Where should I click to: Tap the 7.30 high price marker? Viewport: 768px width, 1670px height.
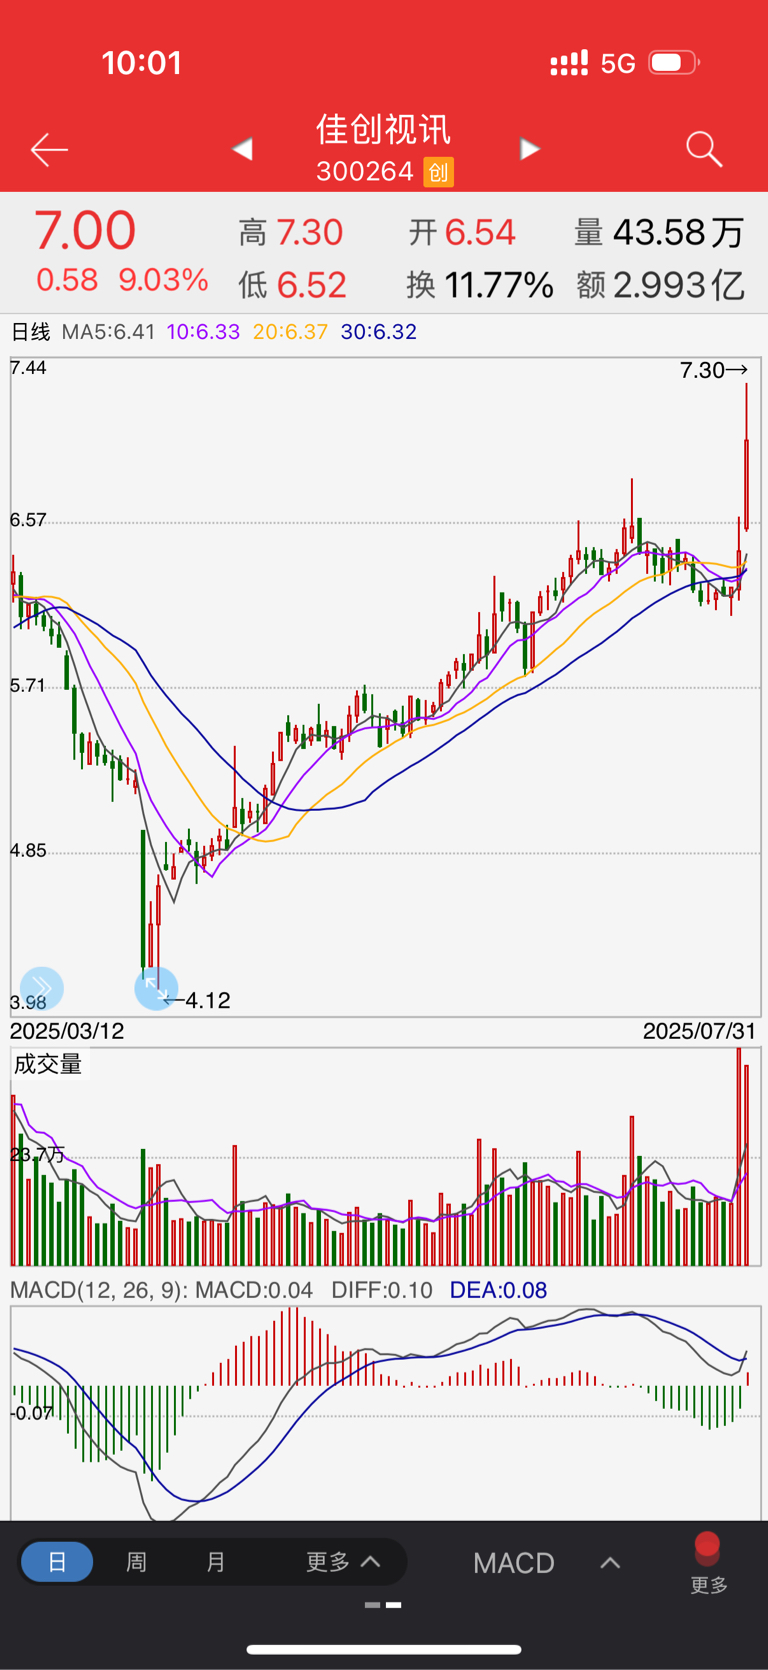(713, 370)
